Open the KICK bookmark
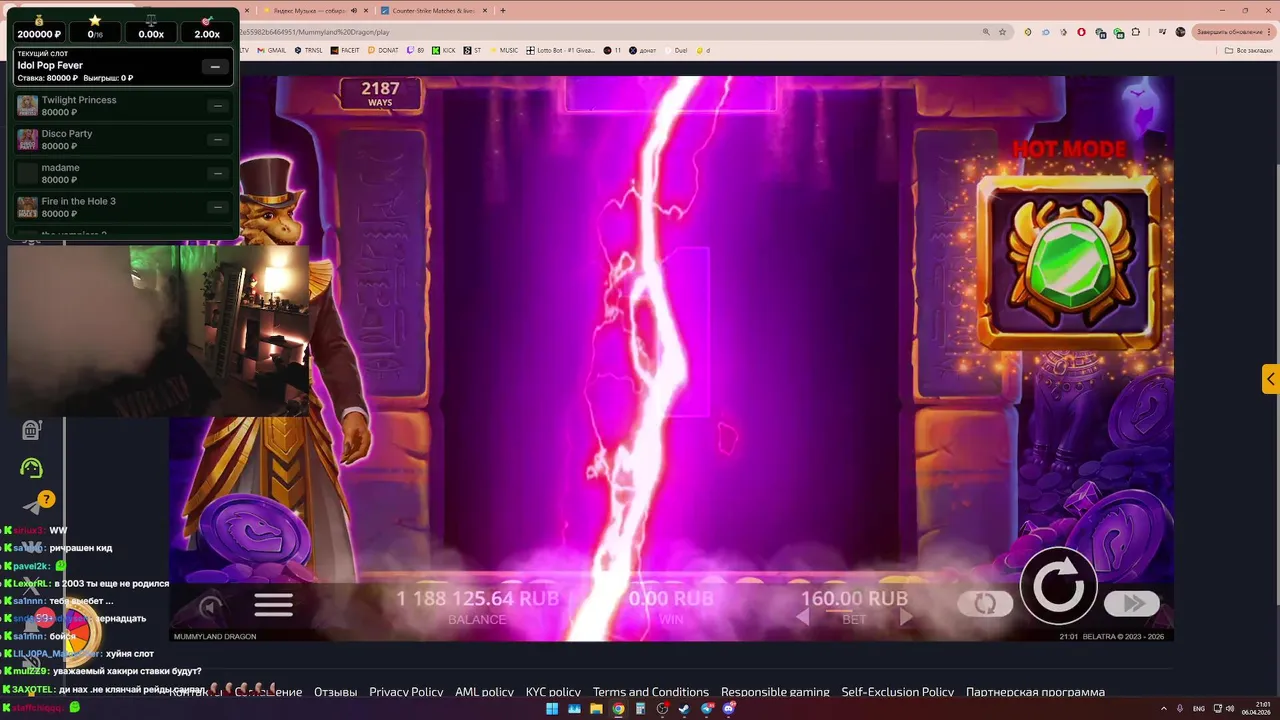This screenshot has height=720, width=1280. click(443, 50)
